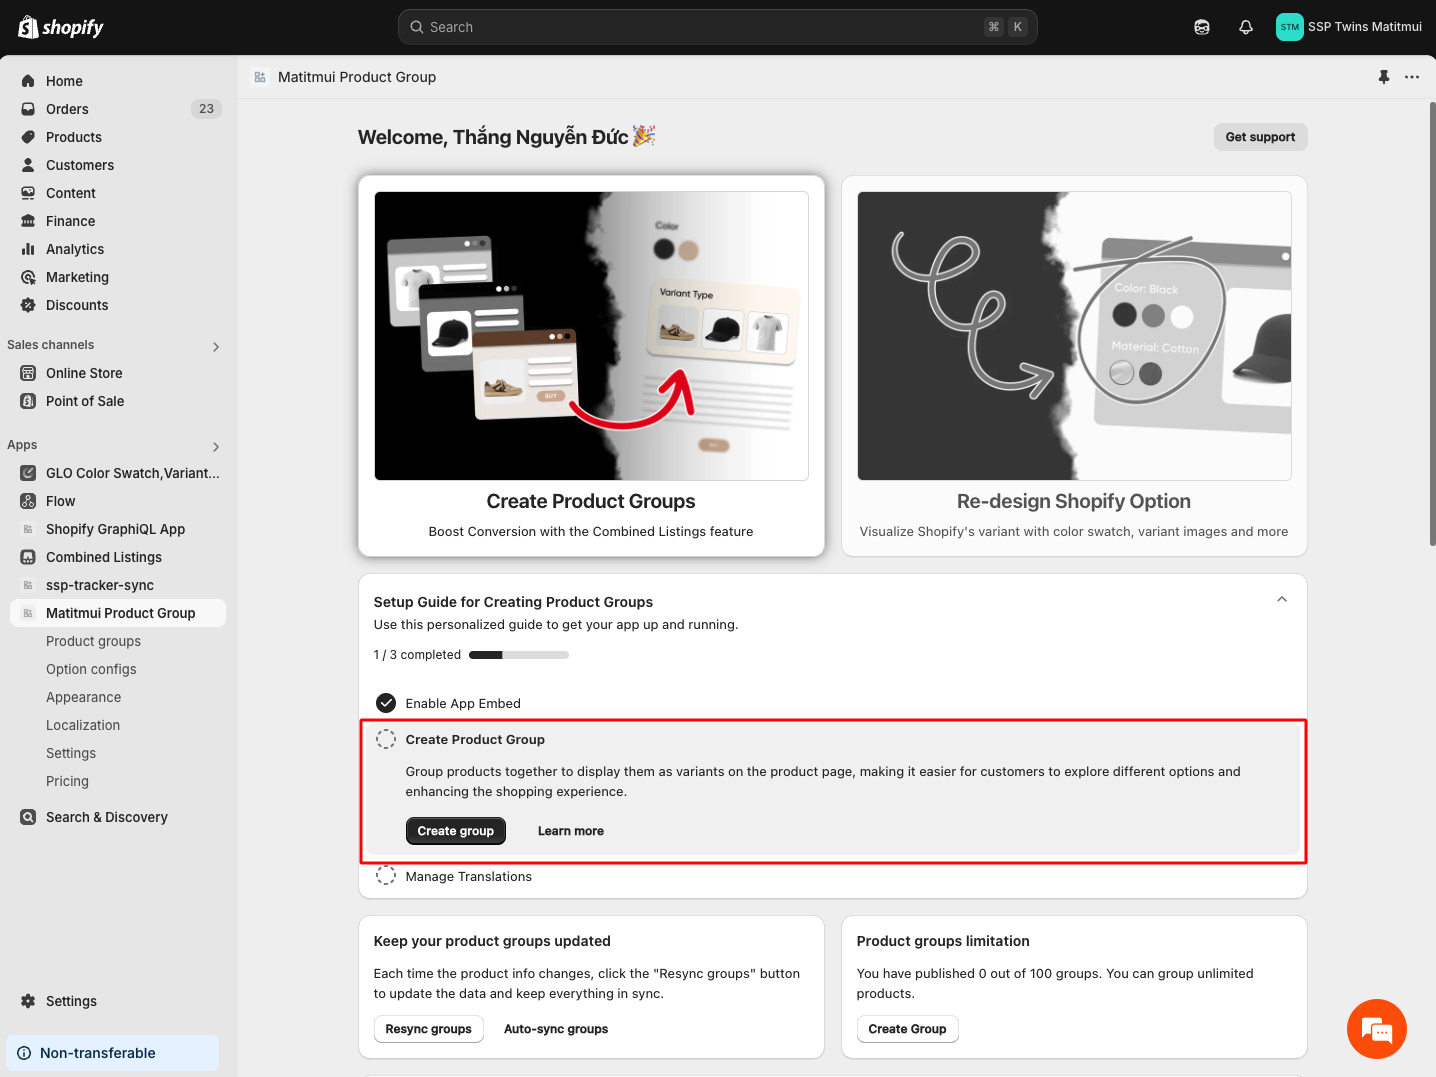Screen dimensions: 1436x1077
Task: Pin the app with the pin icon
Action: click(x=1384, y=77)
